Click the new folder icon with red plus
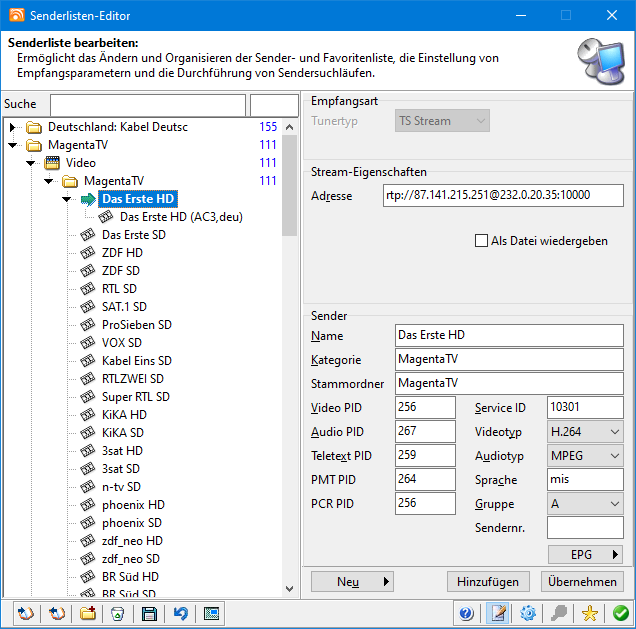The width and height of the screenshot is (636, 629). coord(88,613)
